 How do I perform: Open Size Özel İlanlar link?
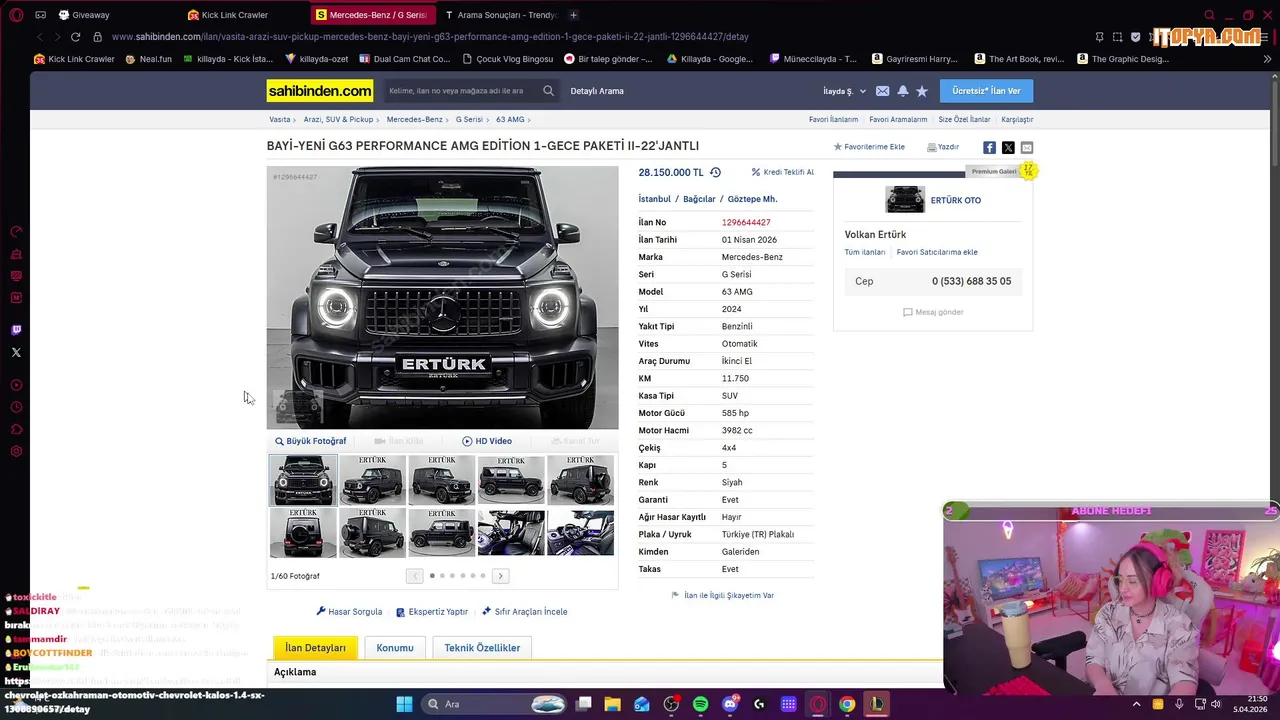pyautogui.click(x=964, y=119)
